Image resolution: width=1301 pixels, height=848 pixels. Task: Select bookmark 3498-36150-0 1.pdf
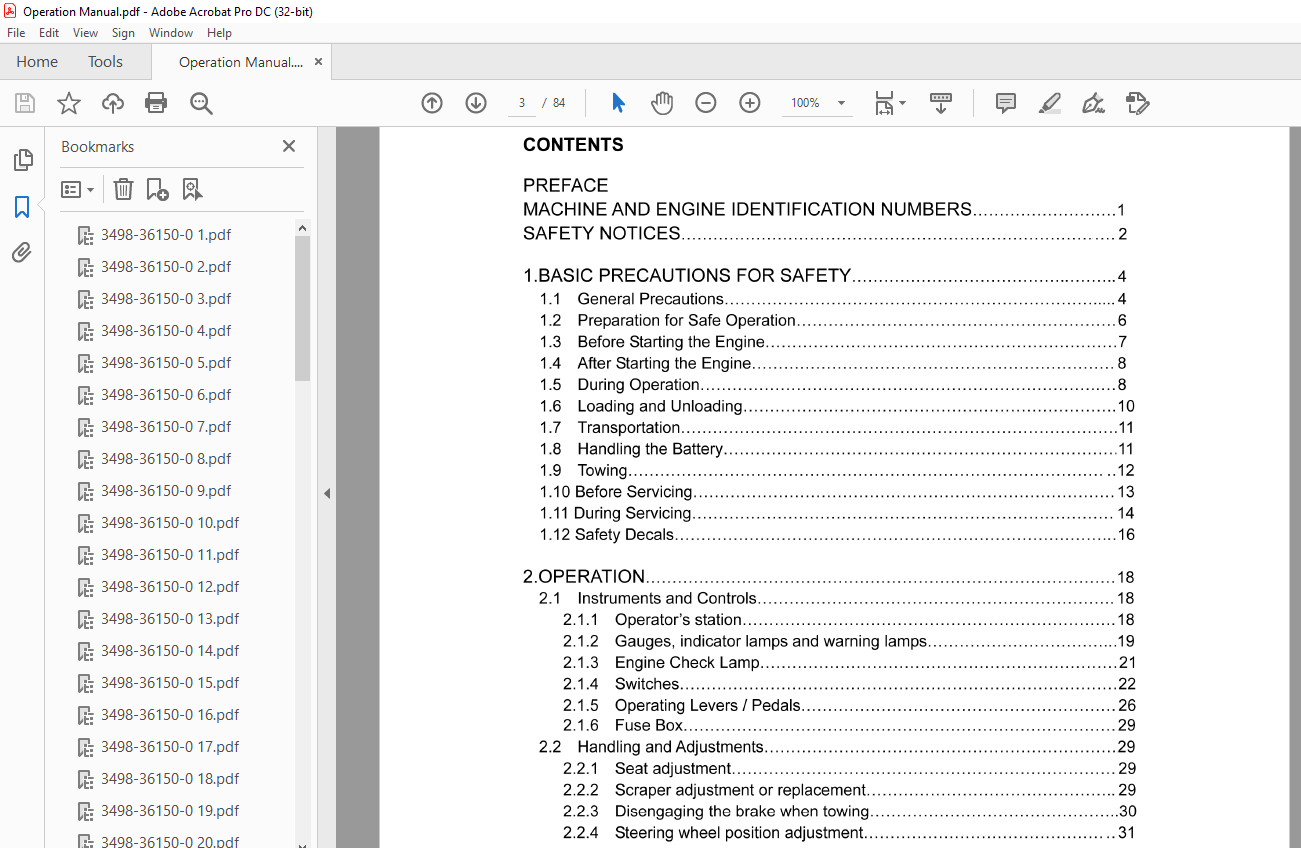tap(166, 235)
